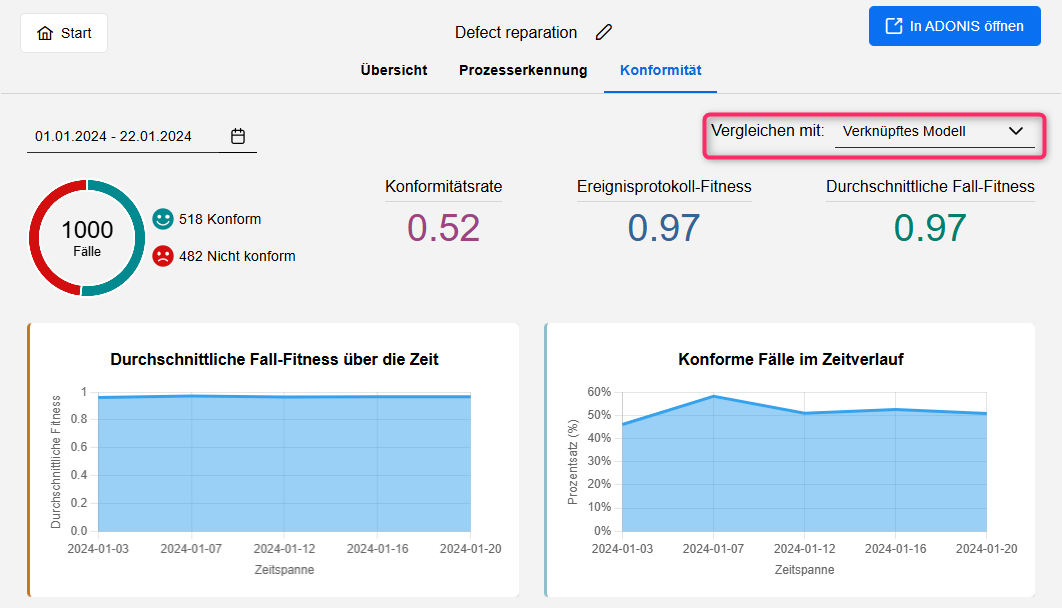Click the date range field 01.01.2024 - 22.01.2024
Image resolution: width=1062 pixels, height=608 pixels.
pos(113,136)
